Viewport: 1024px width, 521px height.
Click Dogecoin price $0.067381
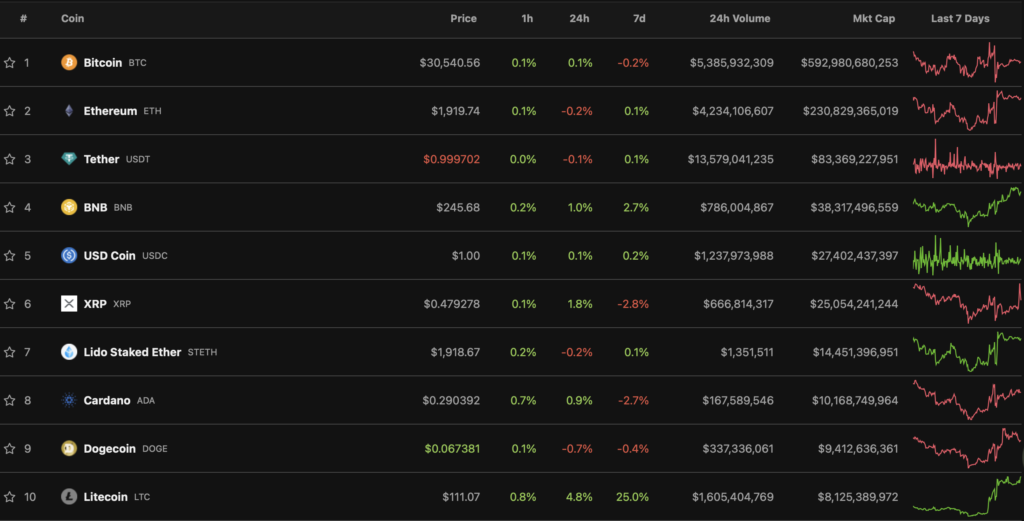(x=452, y=449)
